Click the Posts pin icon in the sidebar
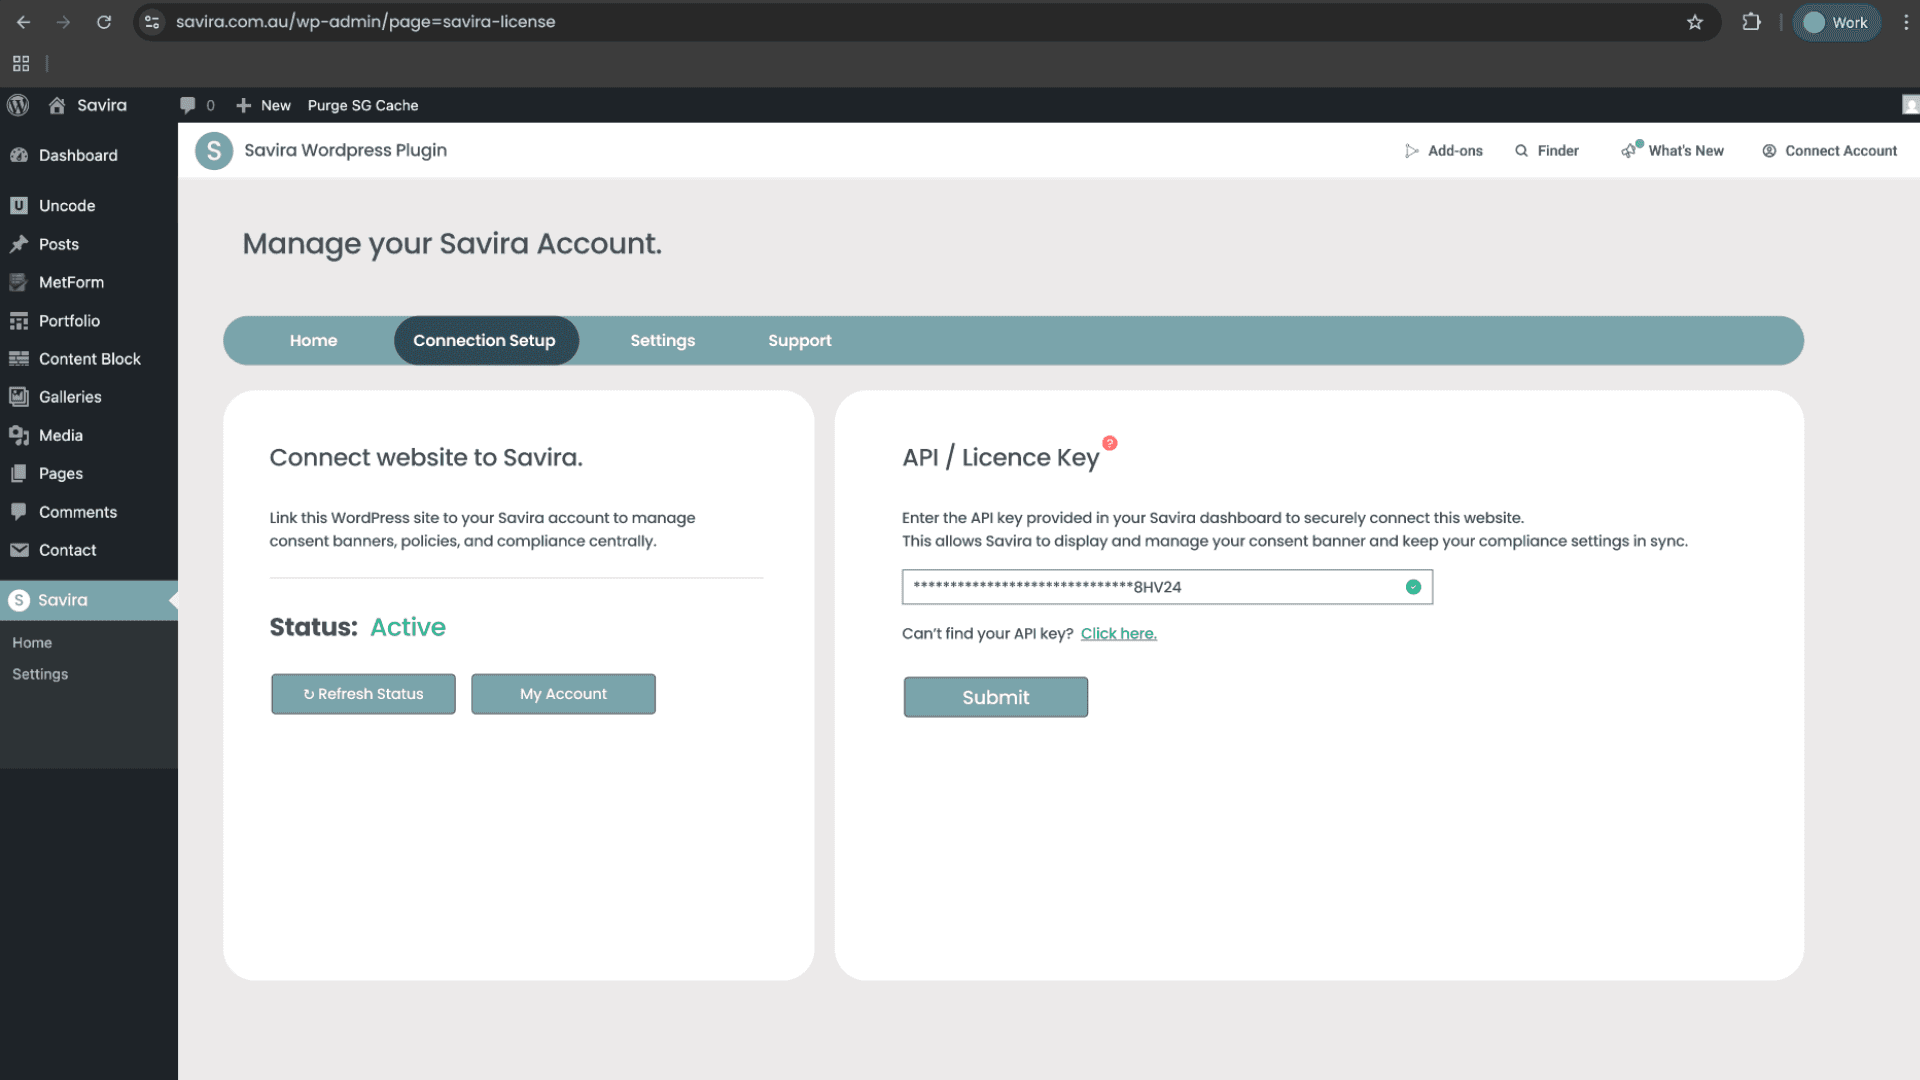 click(x=19, y=244)
